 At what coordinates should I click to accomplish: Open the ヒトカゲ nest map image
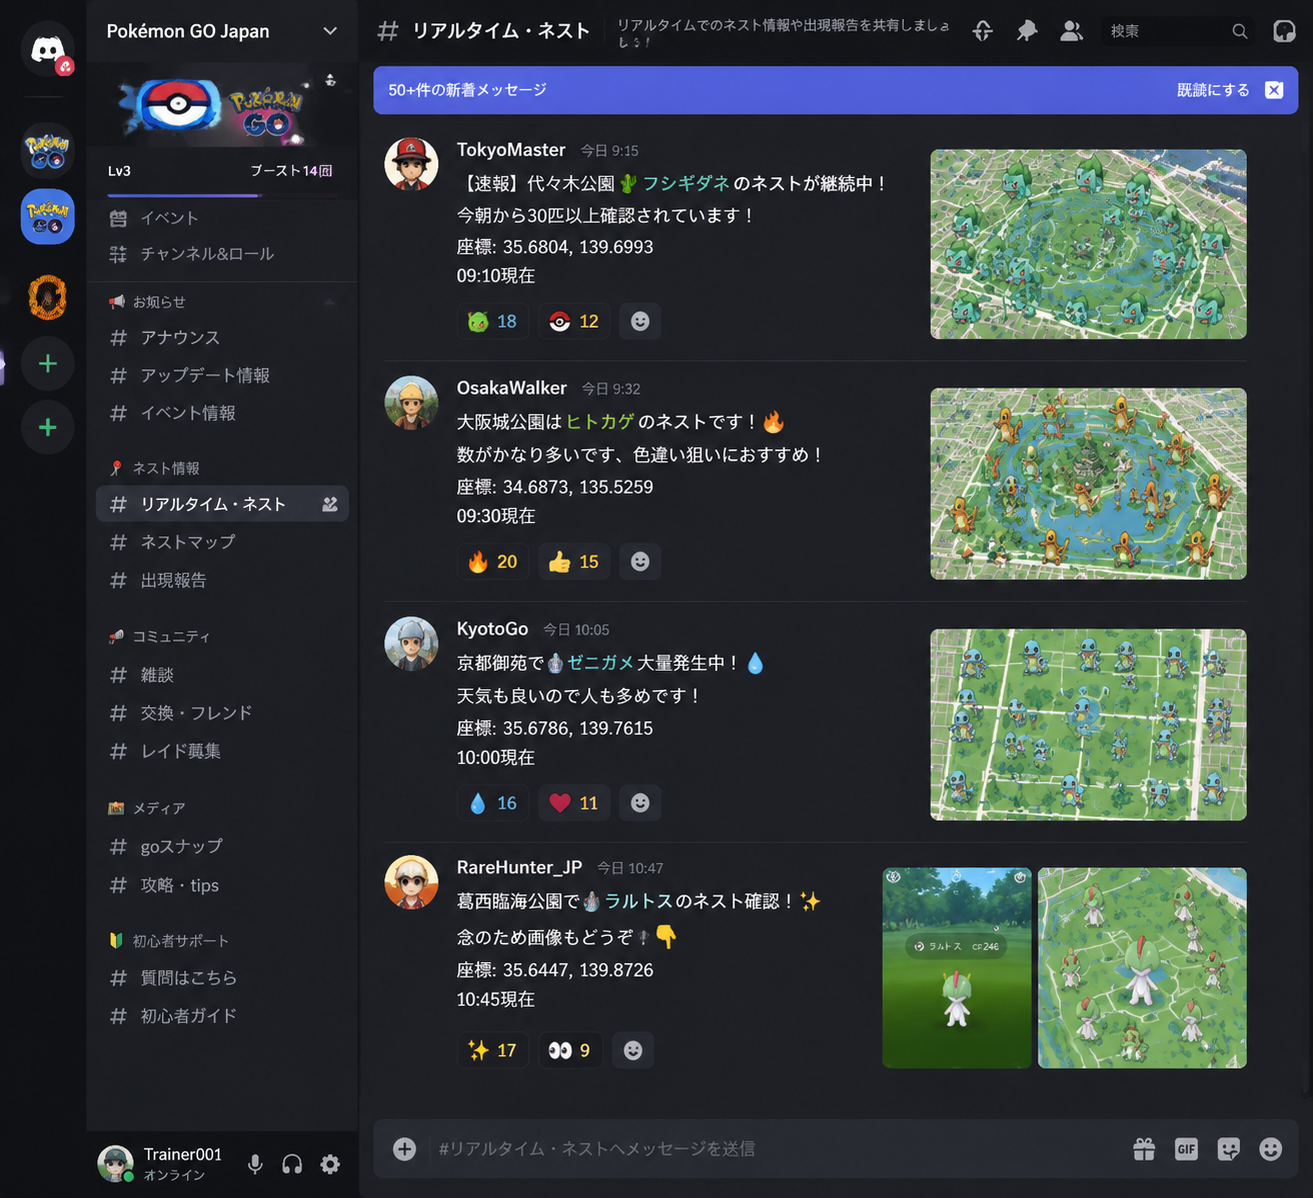(x=1088, y=484)
